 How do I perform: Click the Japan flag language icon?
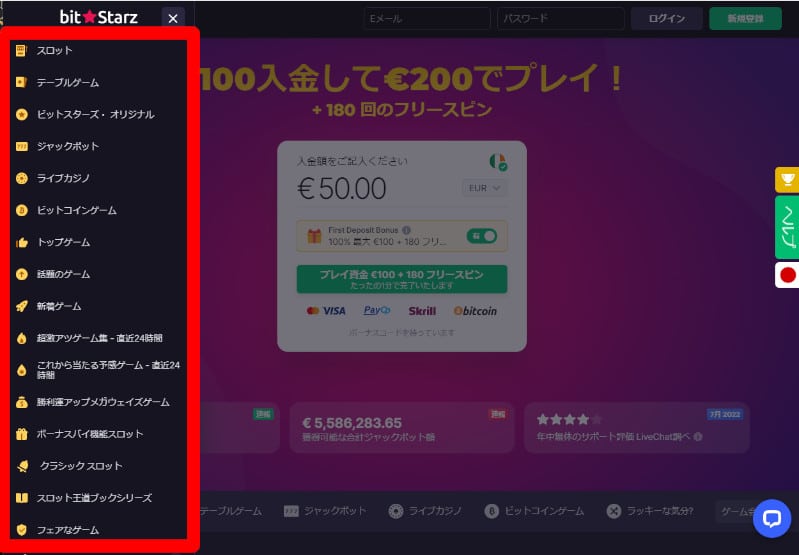pyautogui.click(x=787, y=275)
